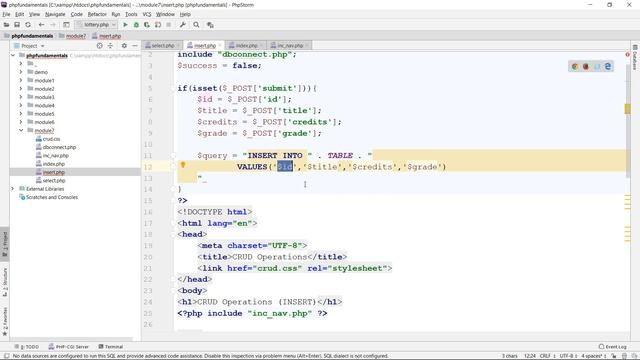Close the insert.php editor tab

[x=220, y=45]
